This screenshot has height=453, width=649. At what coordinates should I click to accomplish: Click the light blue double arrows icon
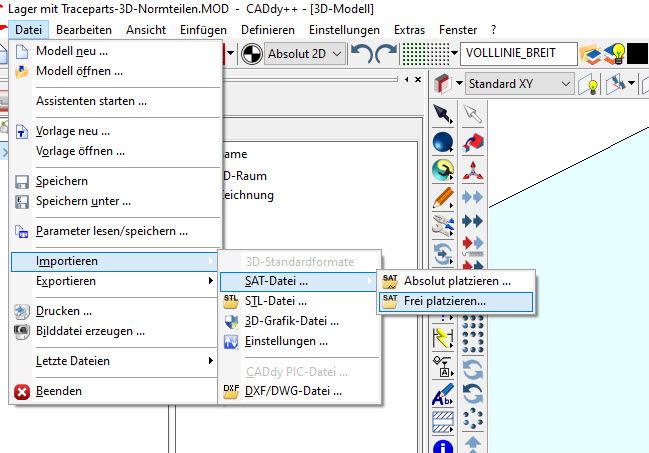473,197
